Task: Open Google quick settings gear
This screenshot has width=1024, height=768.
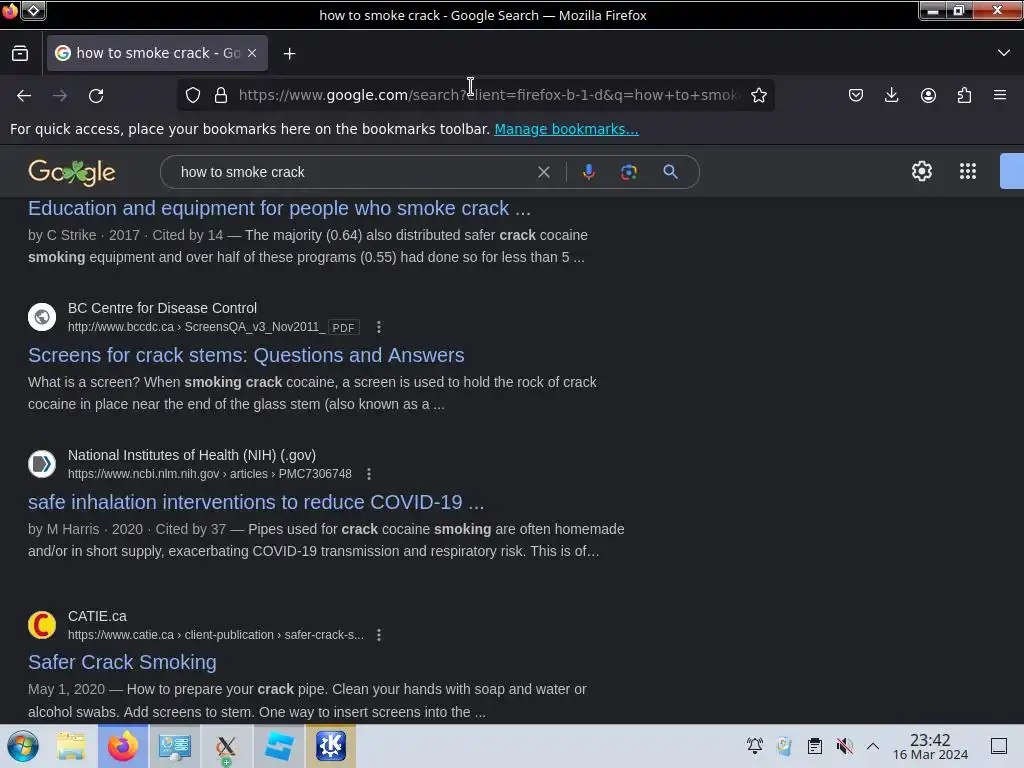Action: point(921,171)
